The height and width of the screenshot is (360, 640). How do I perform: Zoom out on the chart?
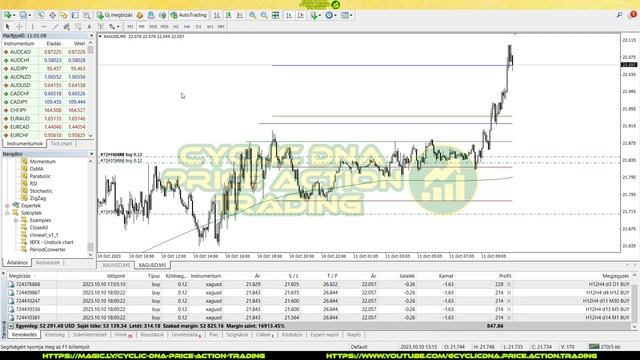264,15
